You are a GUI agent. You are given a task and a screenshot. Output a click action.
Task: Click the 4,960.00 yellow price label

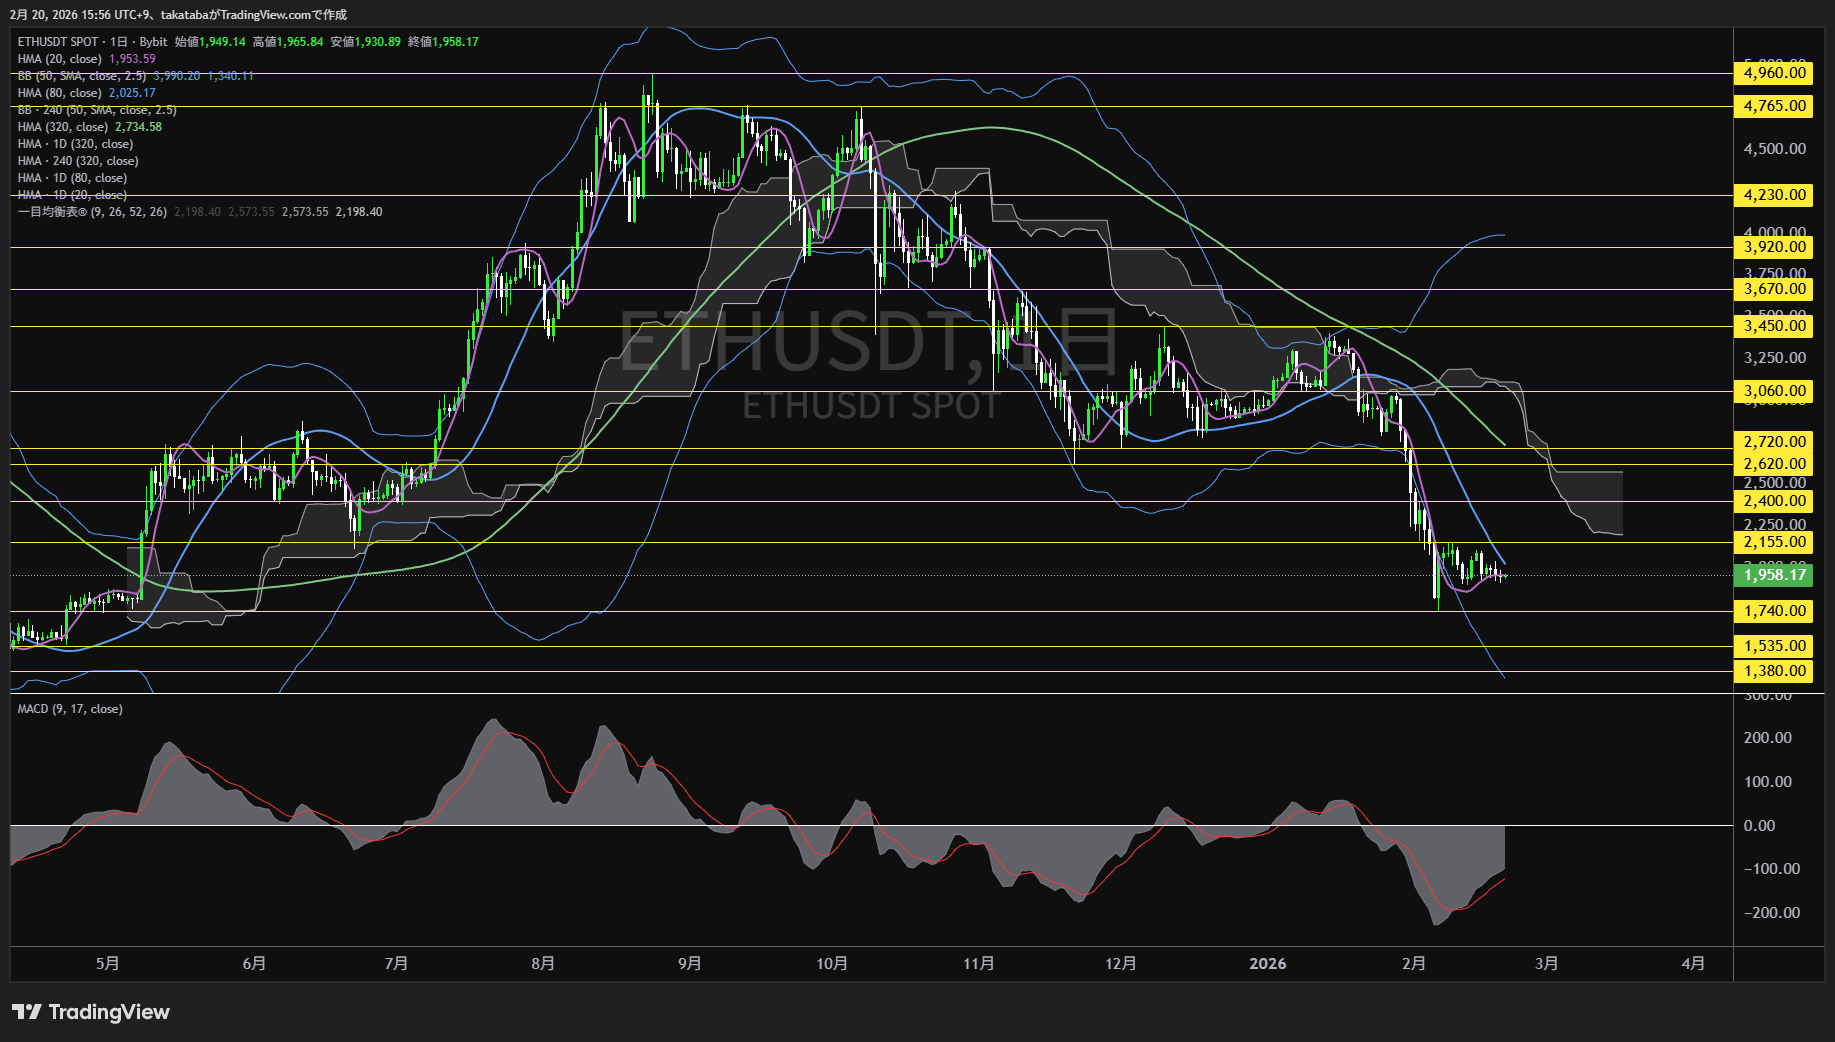1774,73
